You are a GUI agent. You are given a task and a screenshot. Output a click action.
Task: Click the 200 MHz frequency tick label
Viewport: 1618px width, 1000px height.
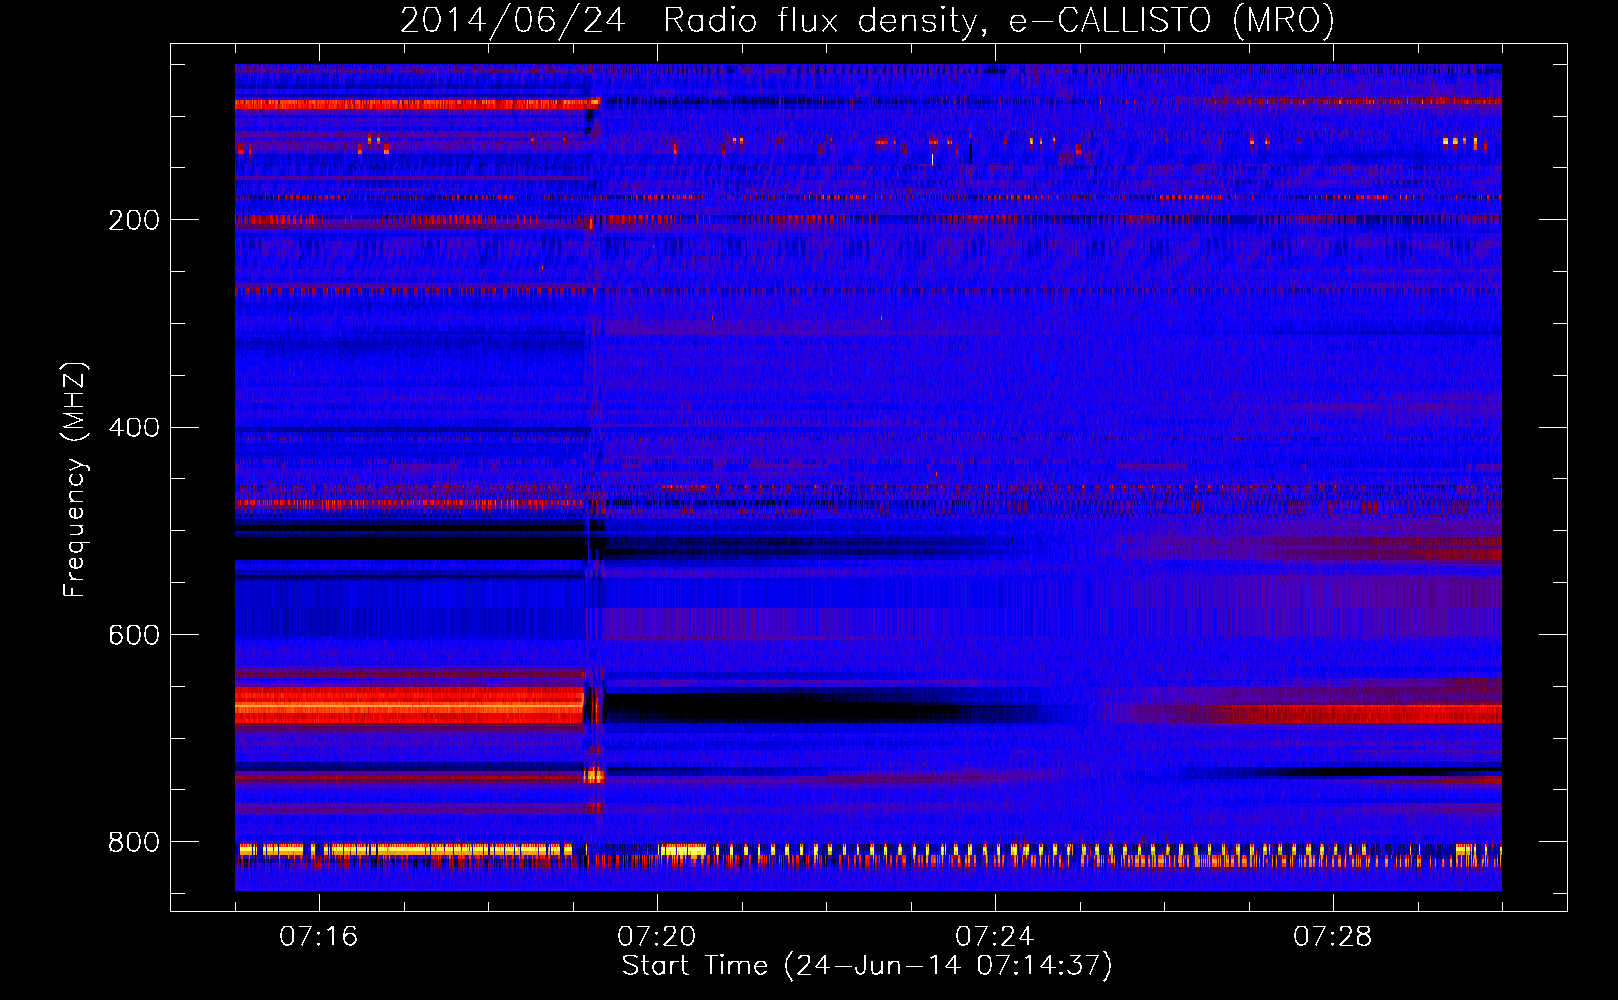click(x=133, y=220)
